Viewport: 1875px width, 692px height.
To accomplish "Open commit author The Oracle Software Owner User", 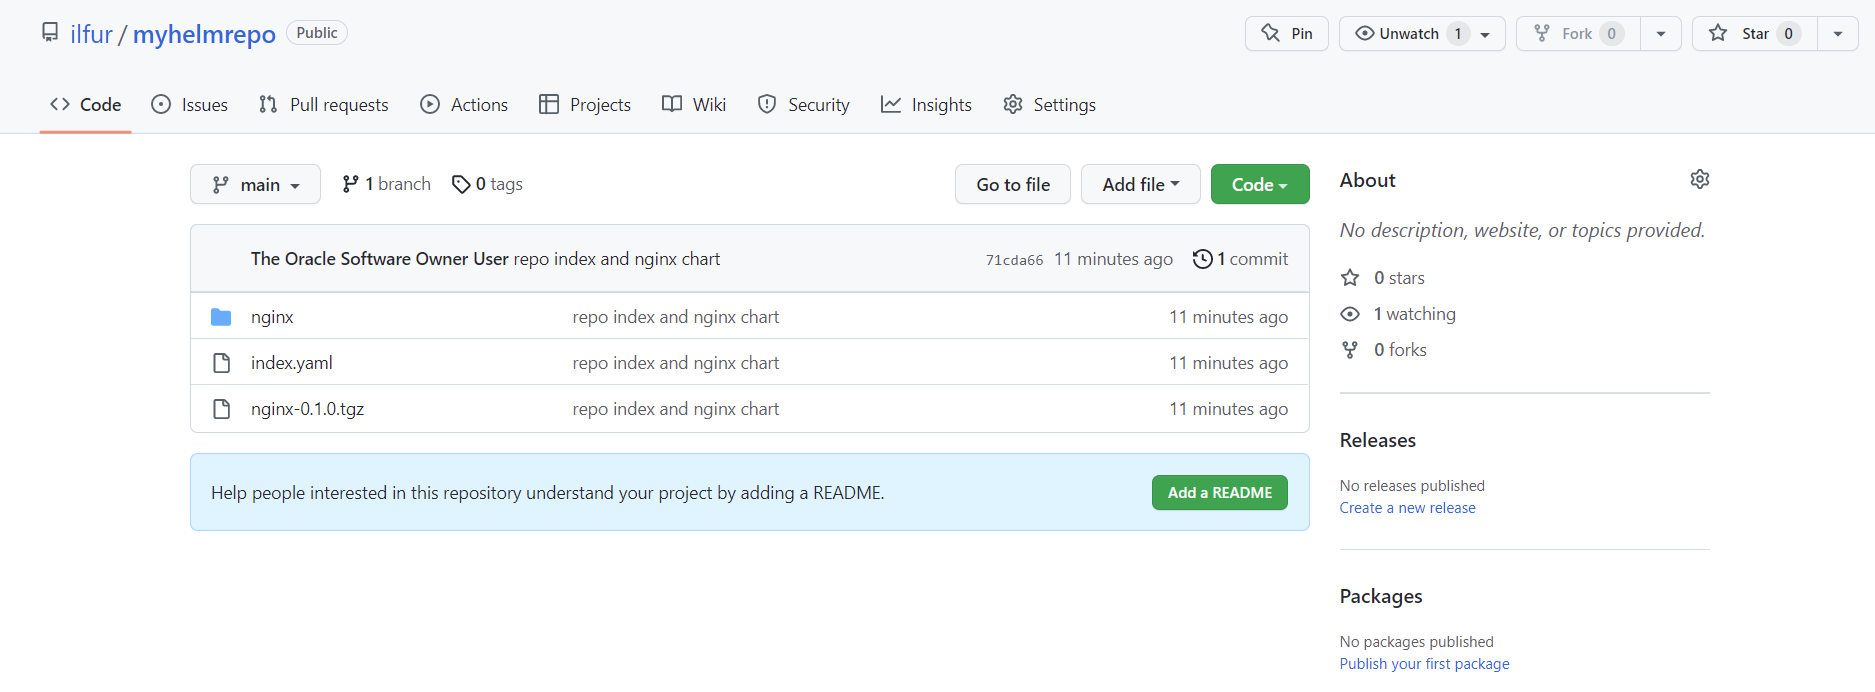I will [x=380, y=259].
